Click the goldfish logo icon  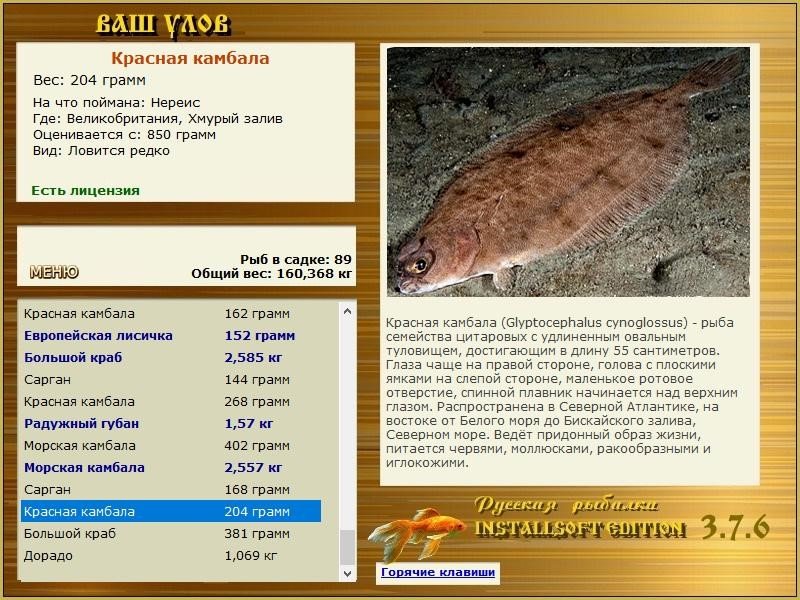[x=416, y=533]
